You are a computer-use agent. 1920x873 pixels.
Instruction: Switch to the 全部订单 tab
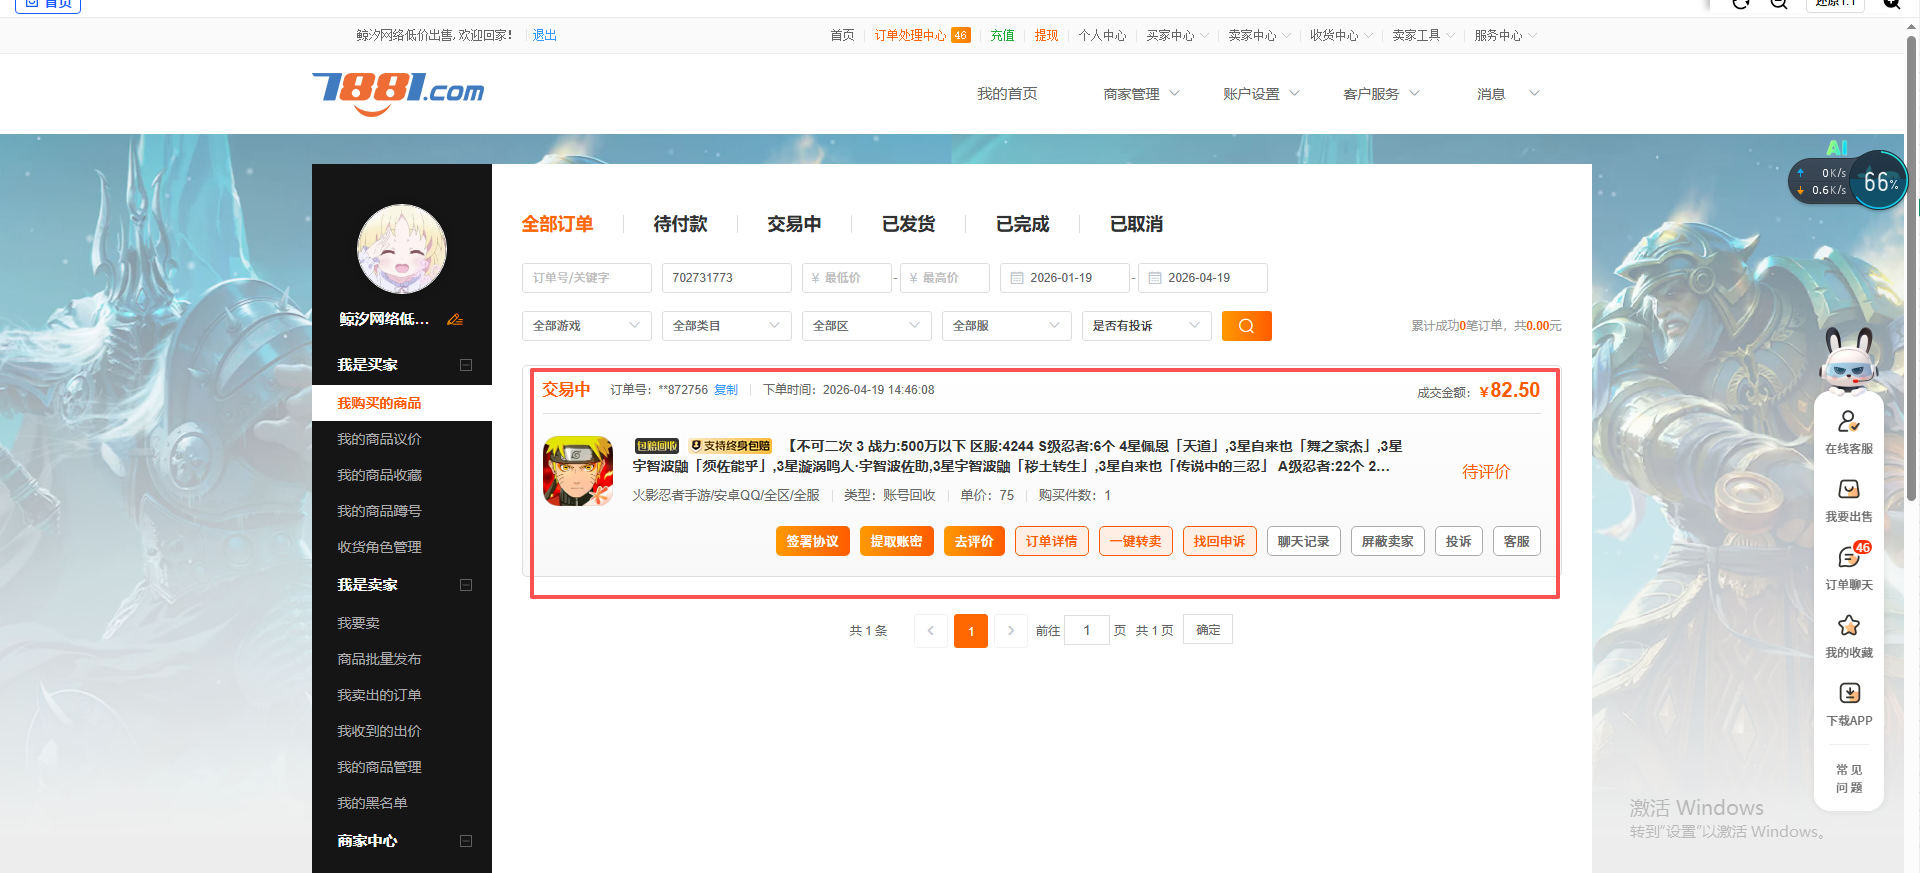(x=557, y=224)
